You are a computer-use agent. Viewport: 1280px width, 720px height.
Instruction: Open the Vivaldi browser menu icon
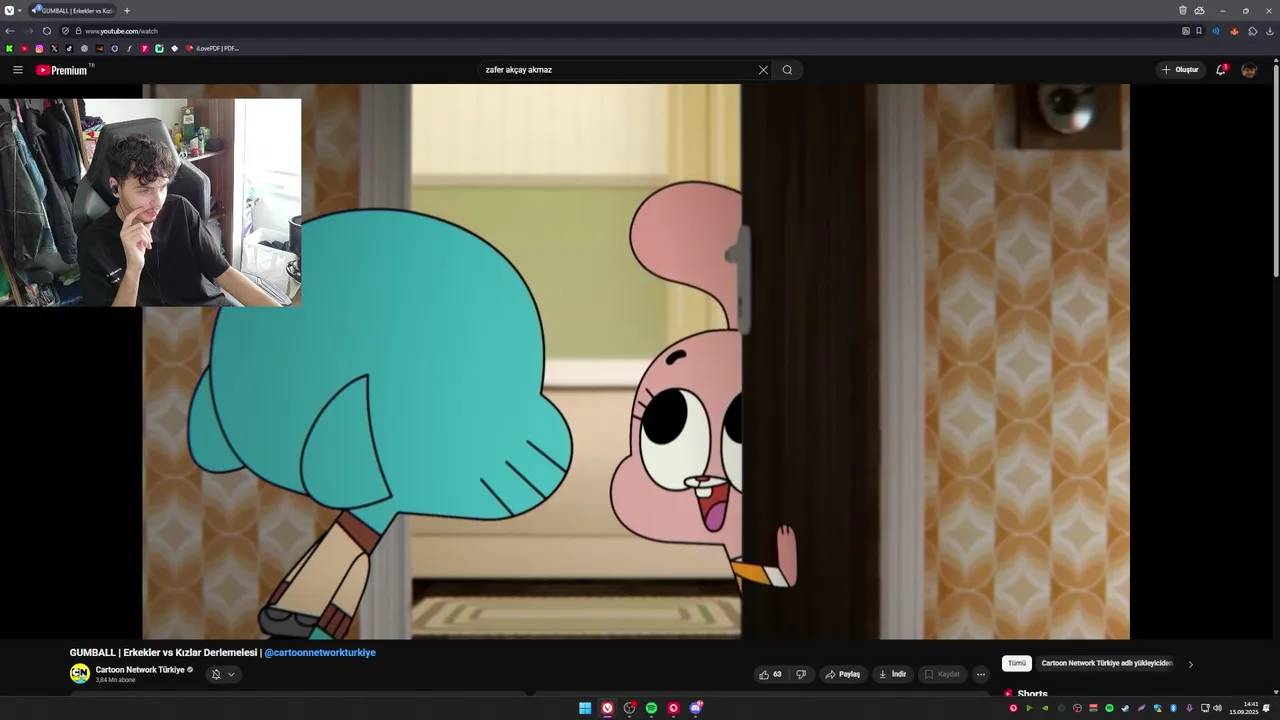coord(9,10)
